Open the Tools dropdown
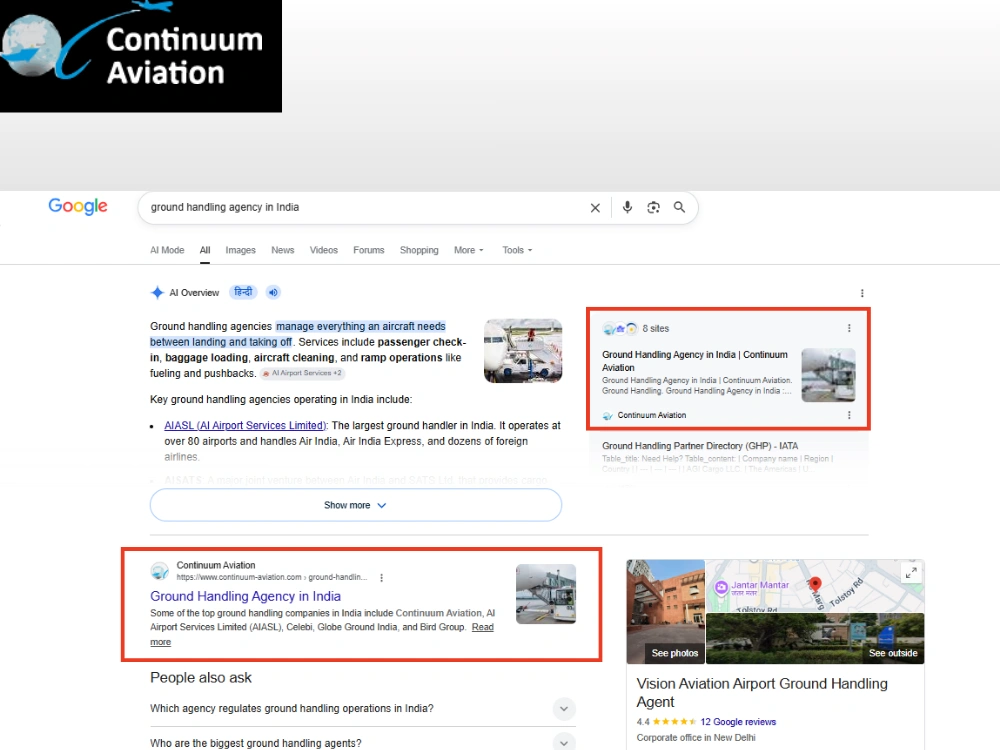 coord(517,250)
